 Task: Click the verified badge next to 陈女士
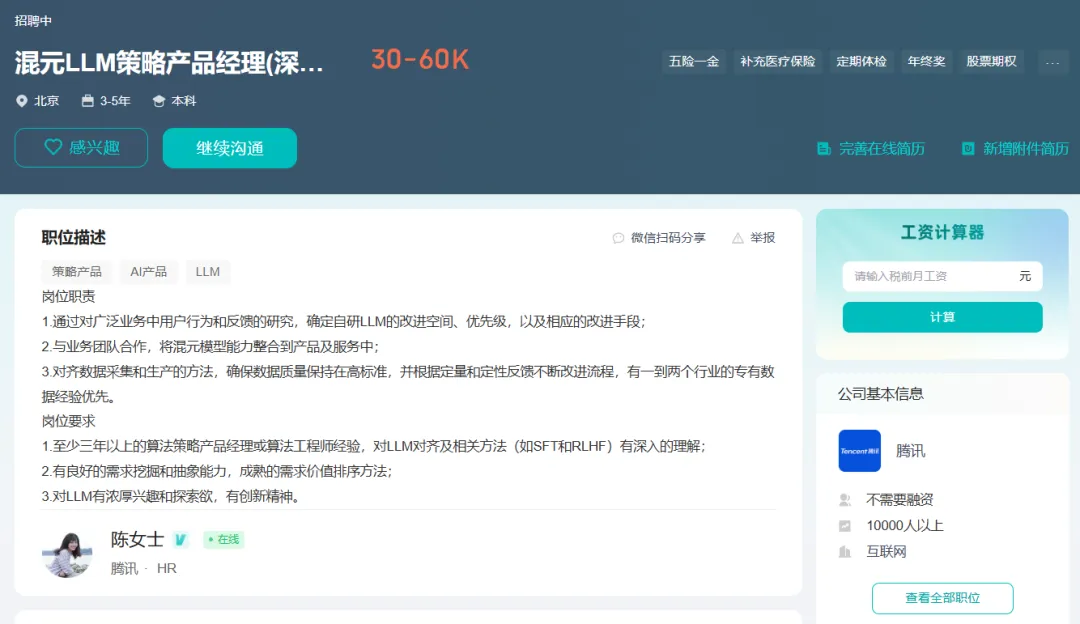tap(180, 540)
